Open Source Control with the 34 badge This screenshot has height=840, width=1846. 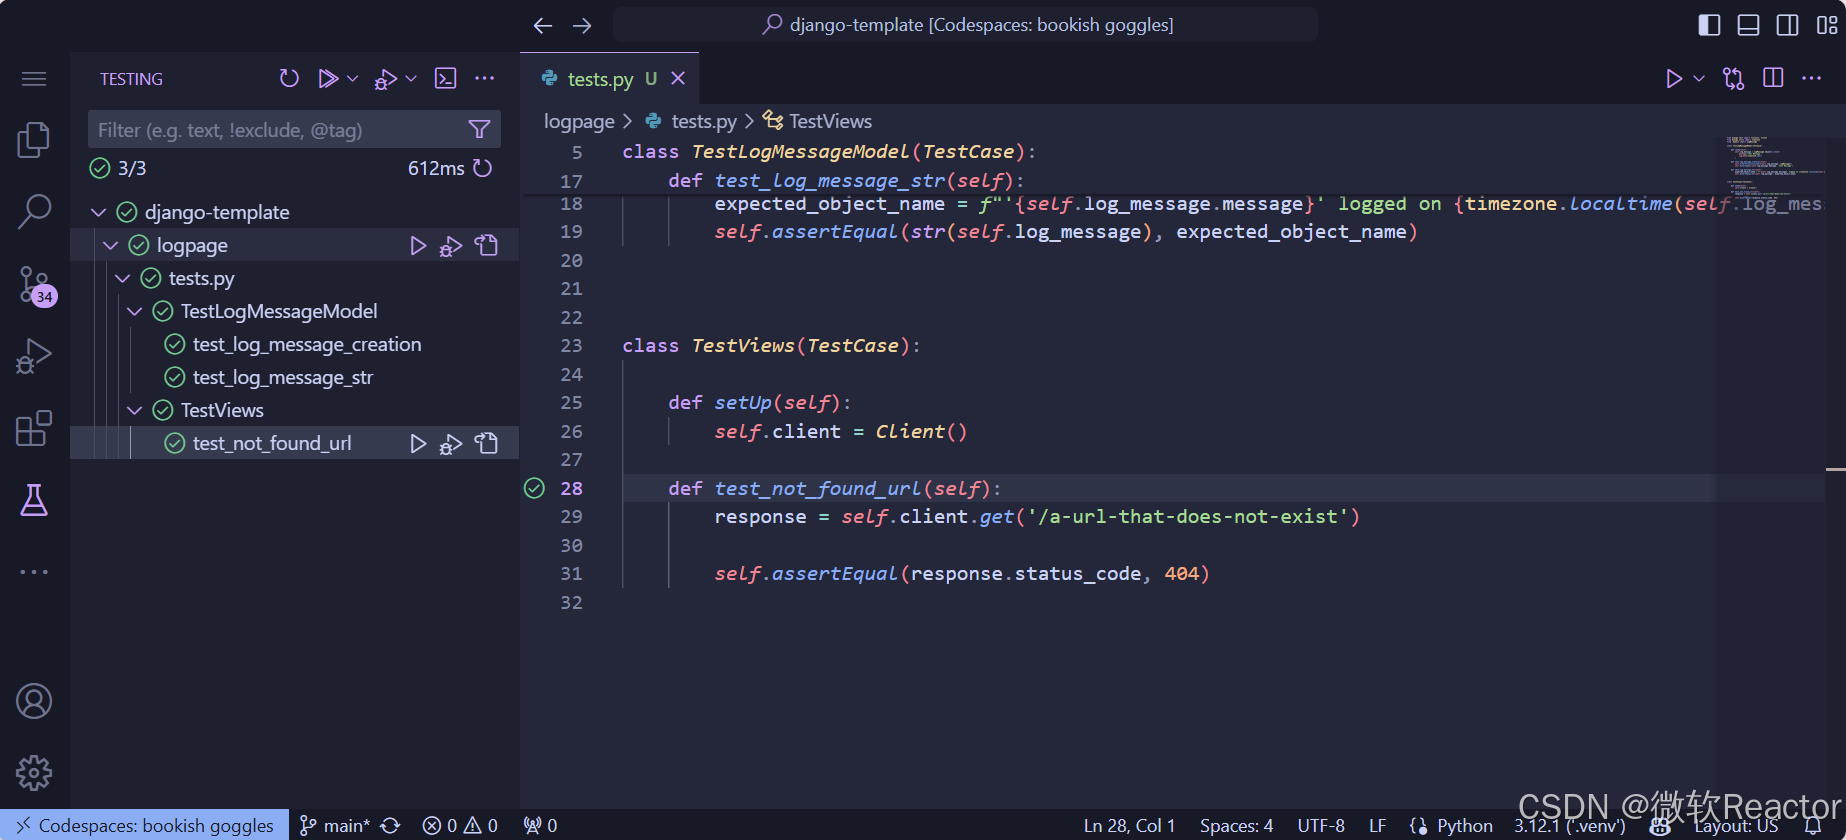pos(36,285)
